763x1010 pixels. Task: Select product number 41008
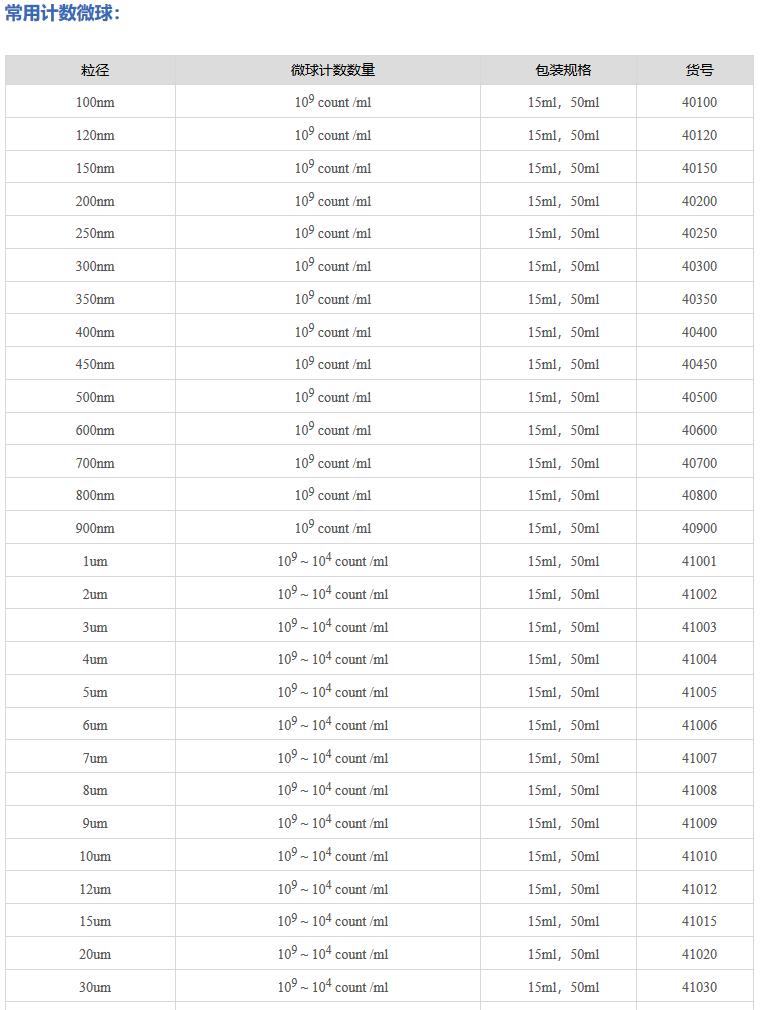pyautogui.click(x=699, y=790)
